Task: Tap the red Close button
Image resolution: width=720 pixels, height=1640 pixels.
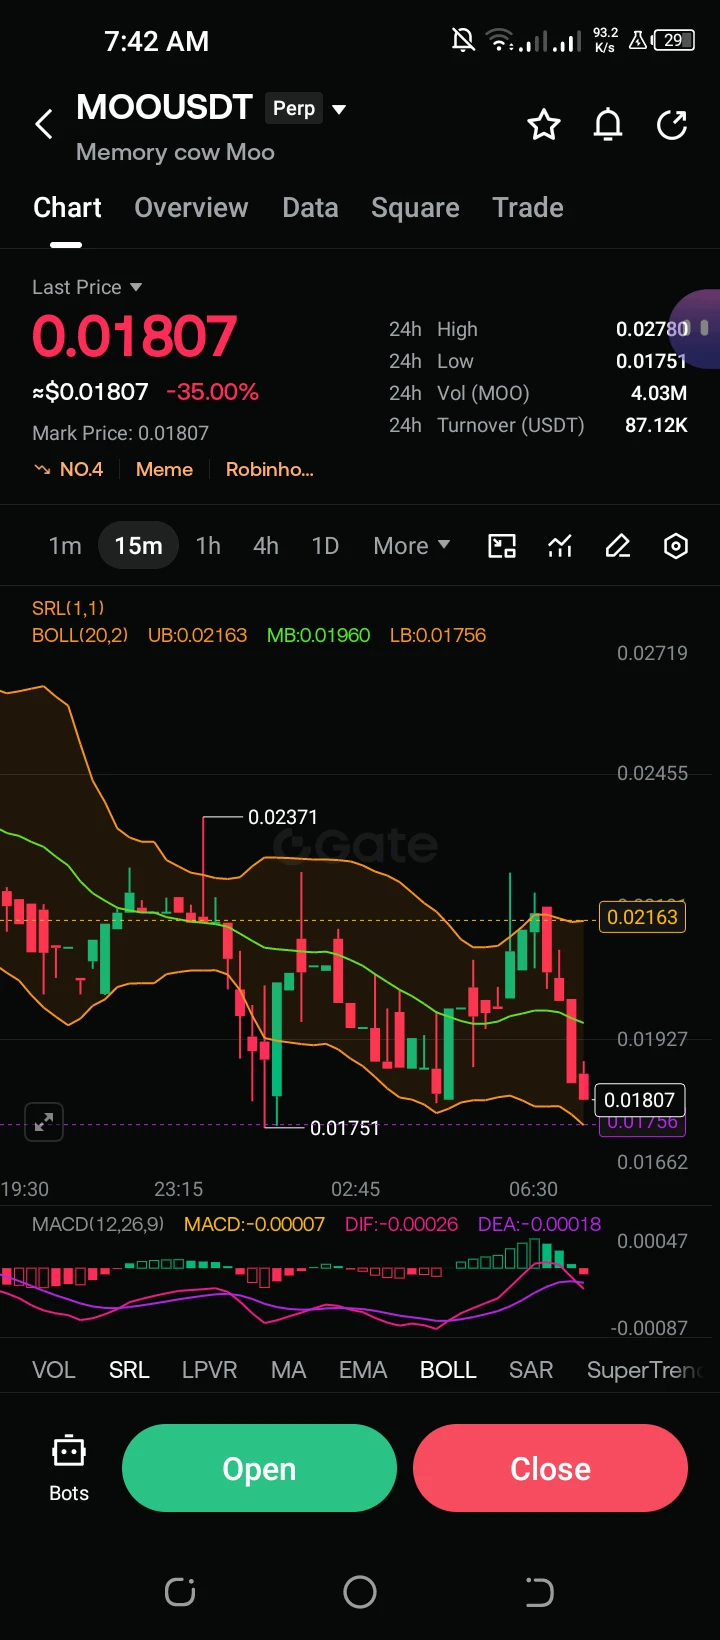Action: pyautogui.click(x=550, y=1468)
